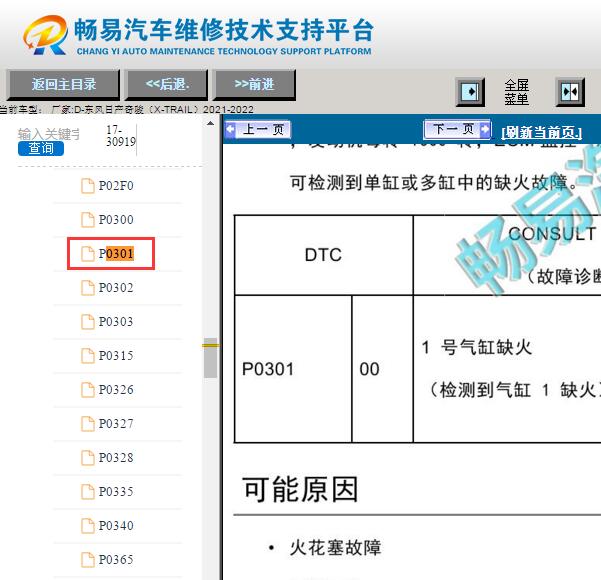Image resolution: width=601 pixels, height=580 pixels.
Task: Click the left panel expand icon
Action: [470, 92]
